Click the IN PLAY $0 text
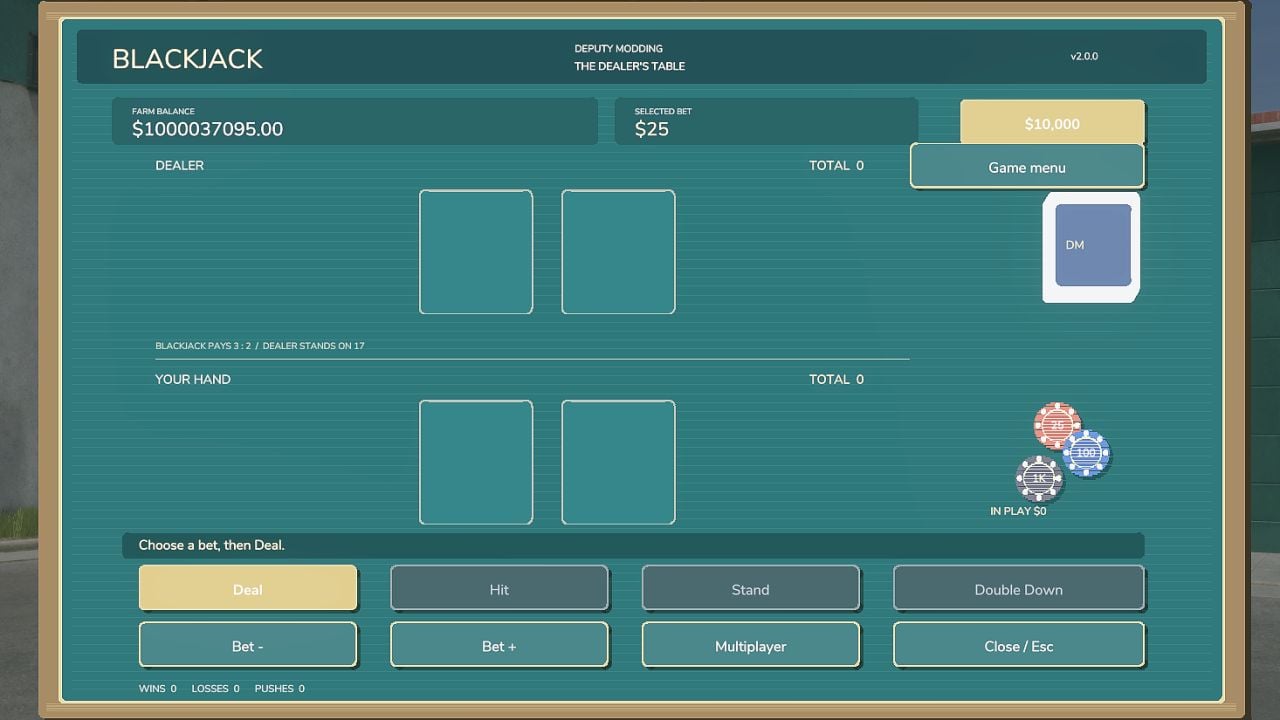The height and width of the screenshot is (720, 1280). coord(1018,511)
